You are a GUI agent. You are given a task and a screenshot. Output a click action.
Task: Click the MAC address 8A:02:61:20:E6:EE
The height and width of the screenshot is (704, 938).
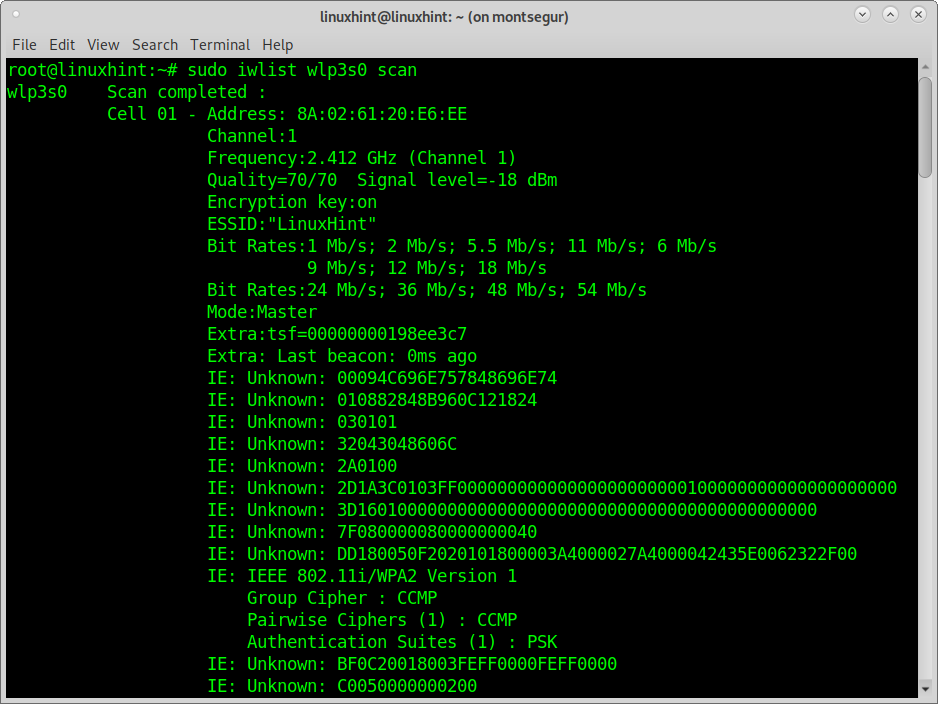[382, 114]
